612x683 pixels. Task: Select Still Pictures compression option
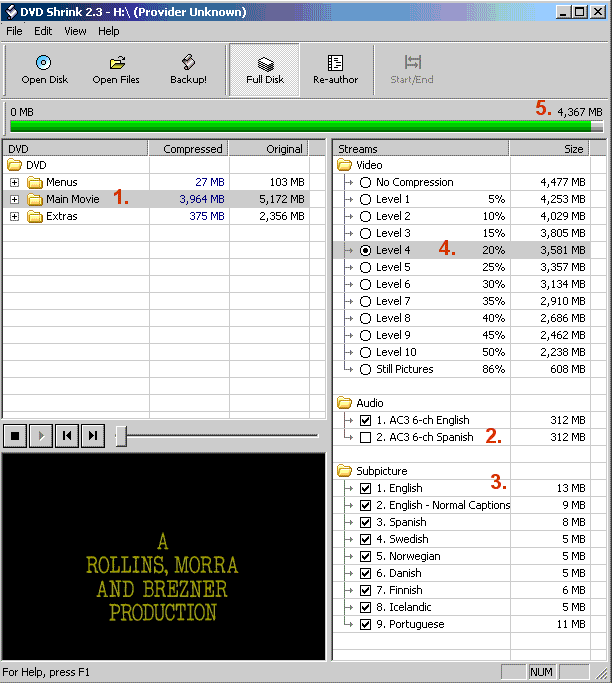tap(365, 369)
